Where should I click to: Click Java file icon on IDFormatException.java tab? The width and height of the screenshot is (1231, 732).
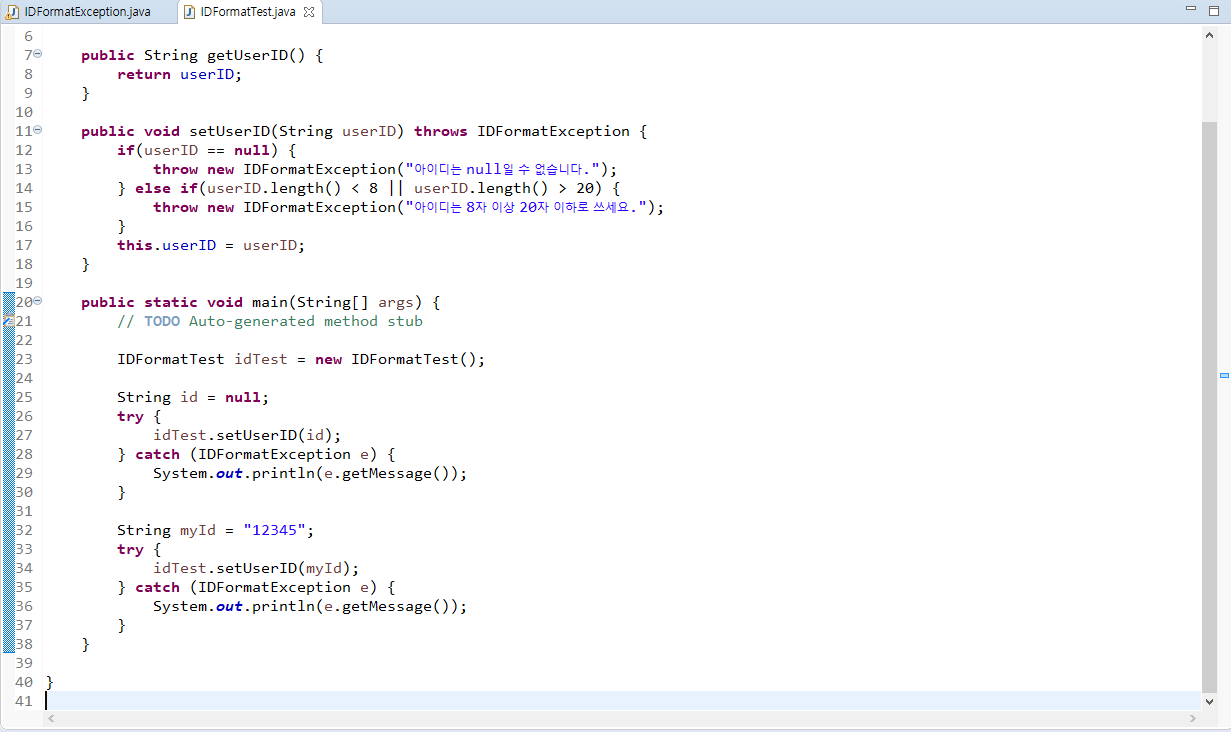pyautogui.click(x=13, y=12)
